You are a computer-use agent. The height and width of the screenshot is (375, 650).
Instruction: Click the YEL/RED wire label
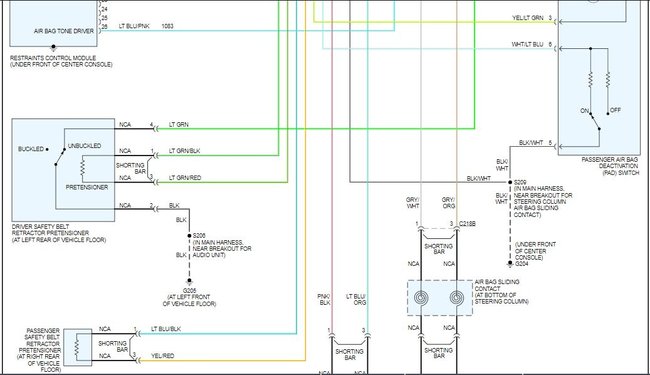(x=162, y=356)
